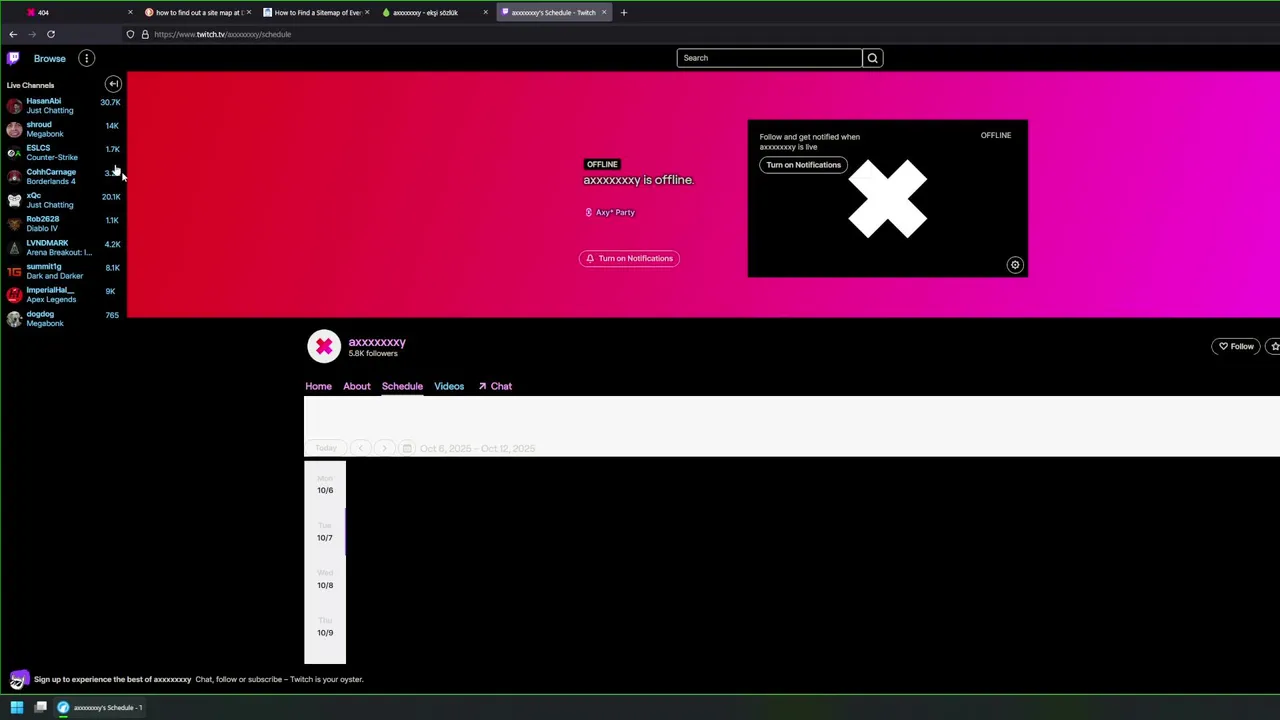Screen dimensions: 1280x720
Task: Open shroud live channel
Action: pyautogui.click(x=63, y=129)
